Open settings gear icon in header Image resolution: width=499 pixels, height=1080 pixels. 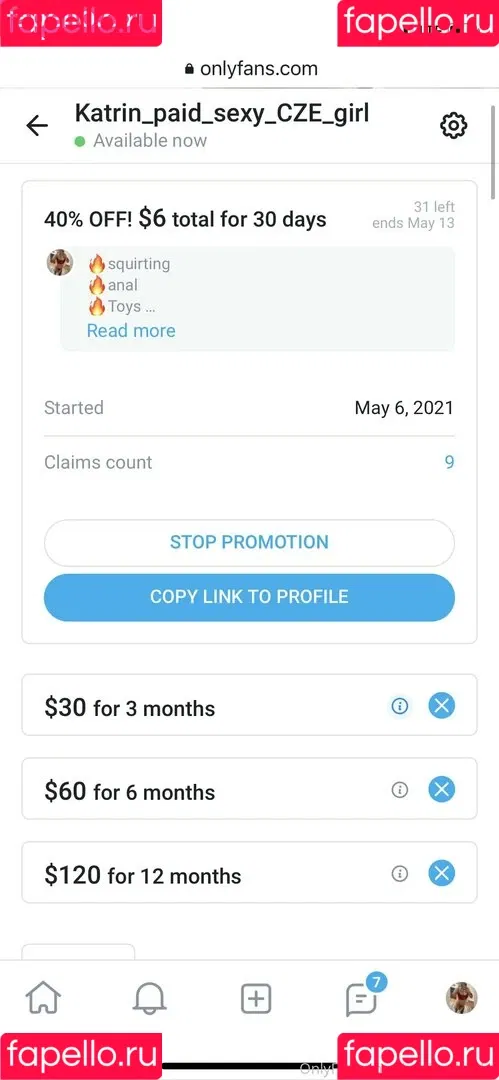(454, 125)
